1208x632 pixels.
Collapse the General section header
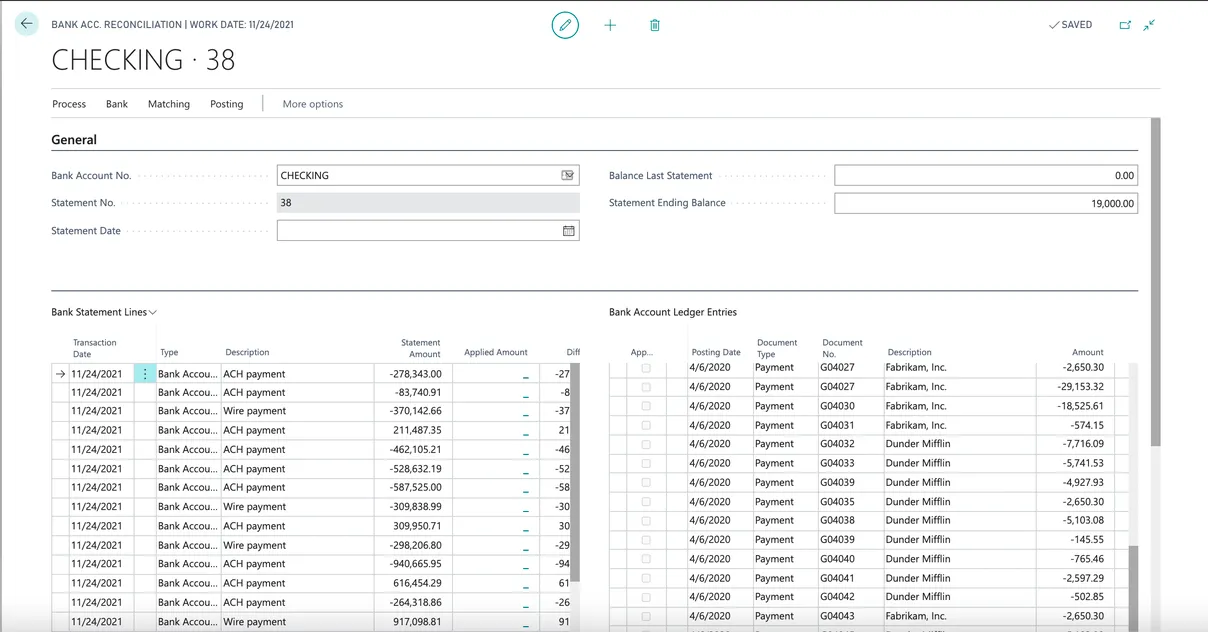click(x=74, y=140)
